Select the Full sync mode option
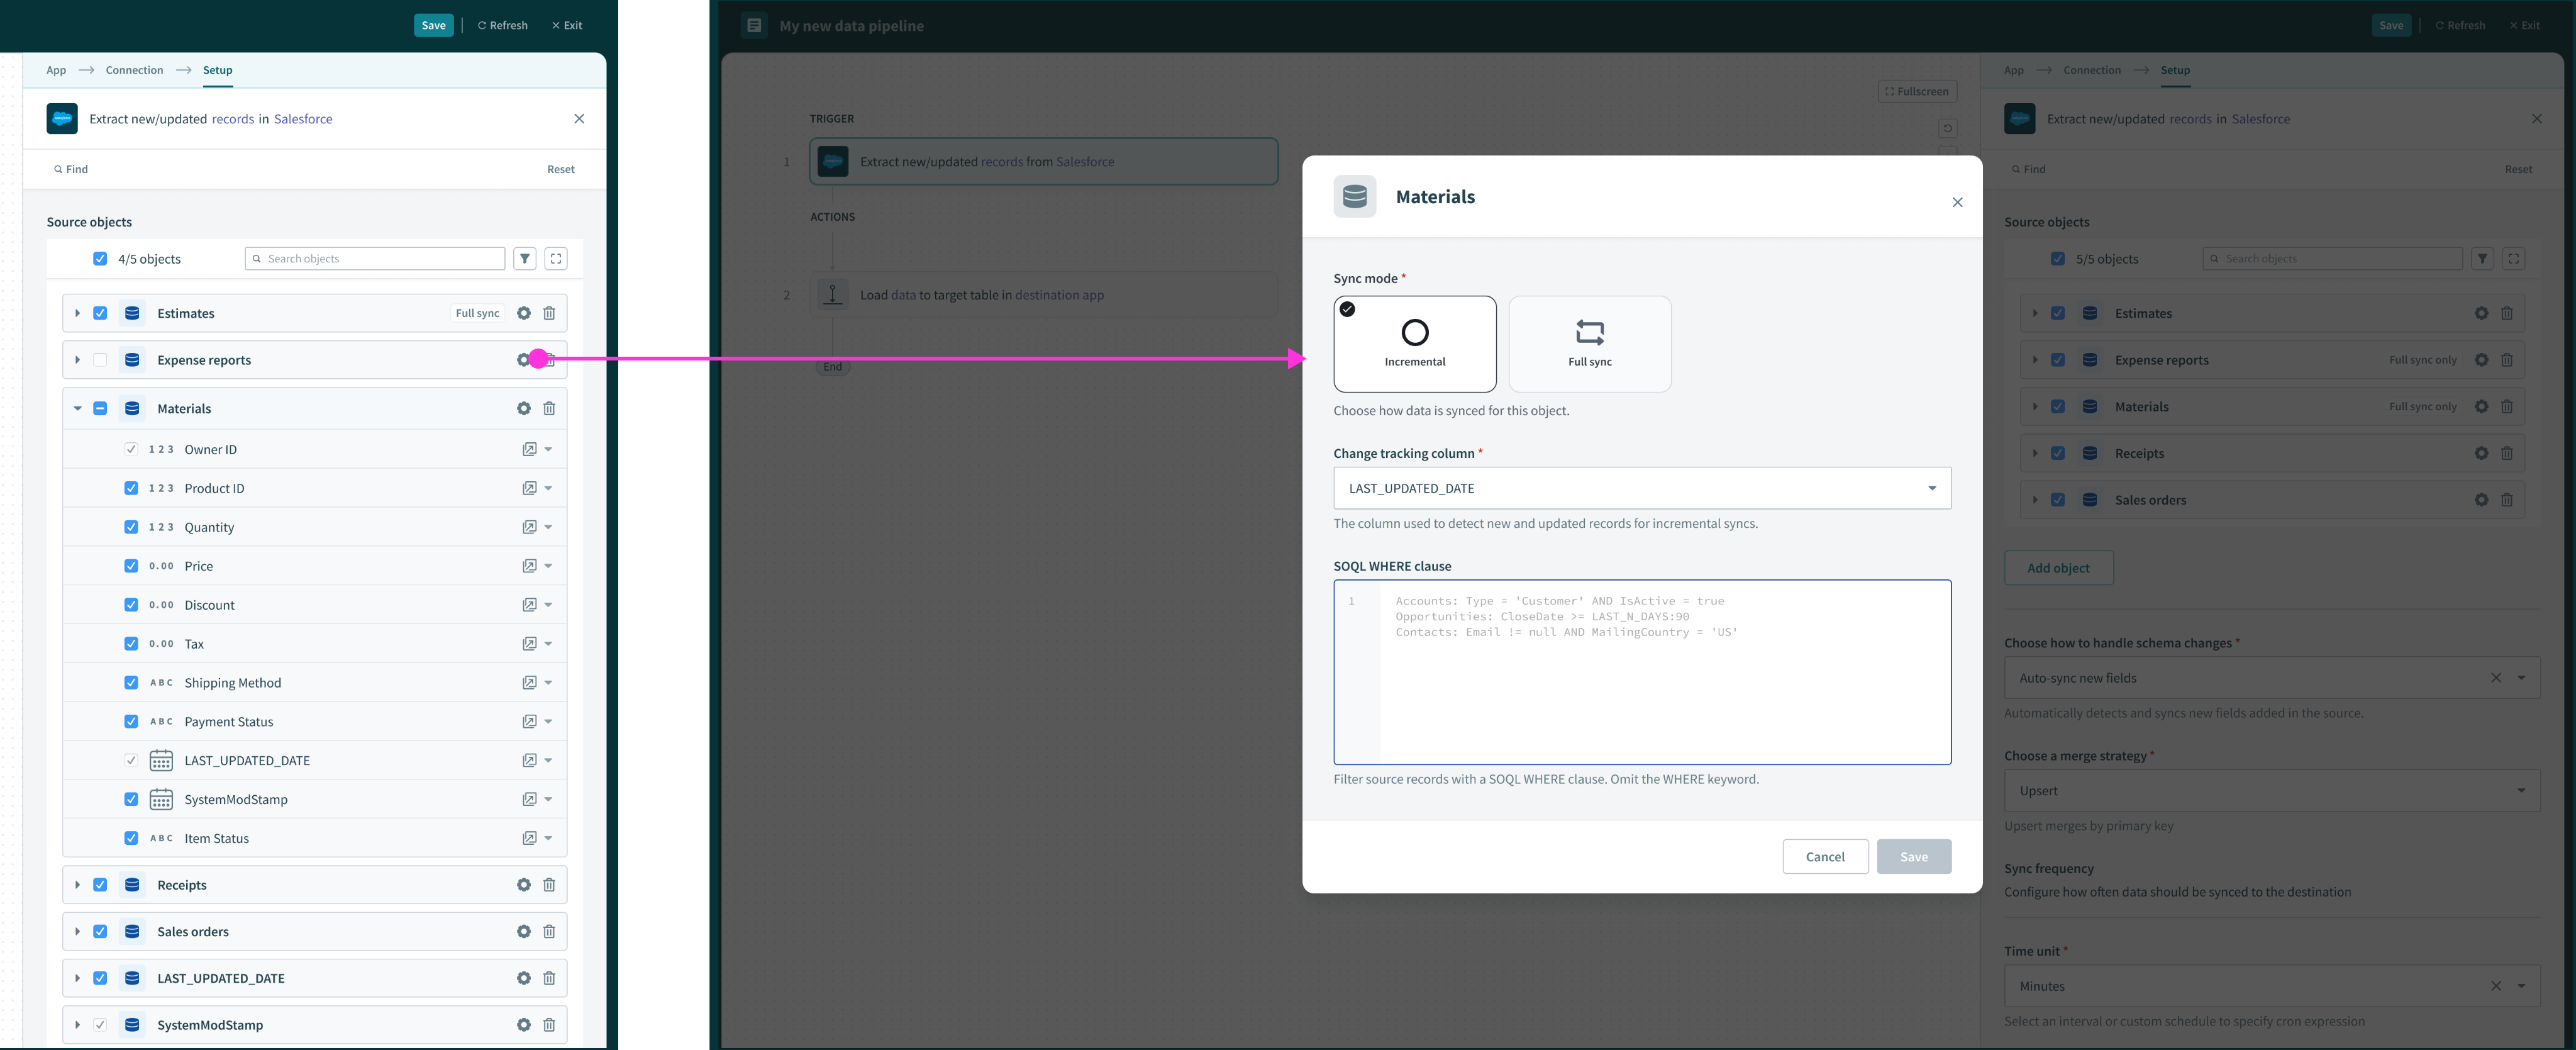Viewport: 2576px width, 1050px height. 1589,343
